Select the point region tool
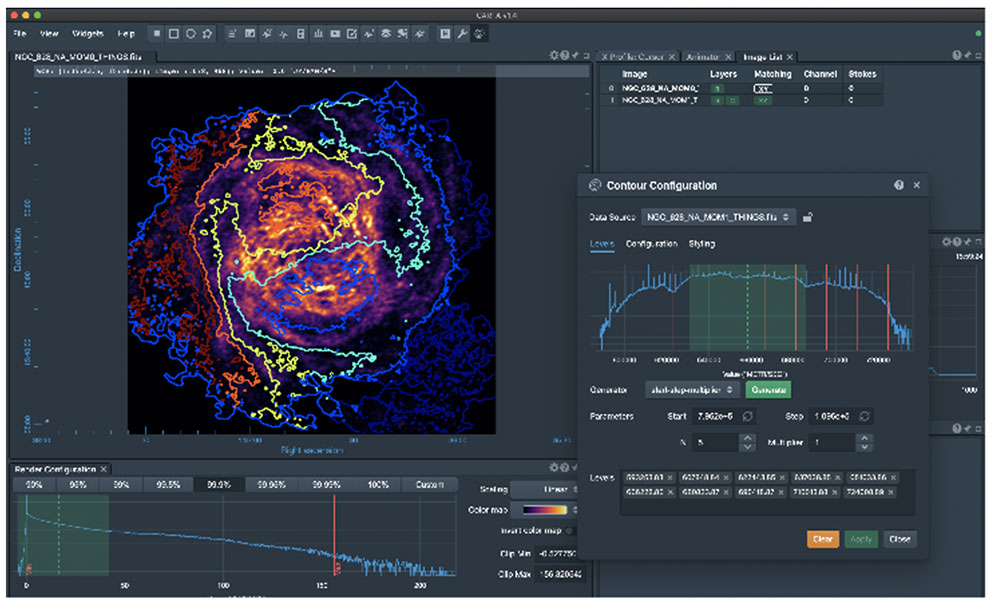The width and height of the screenshot is (1000, 609). 156,33
